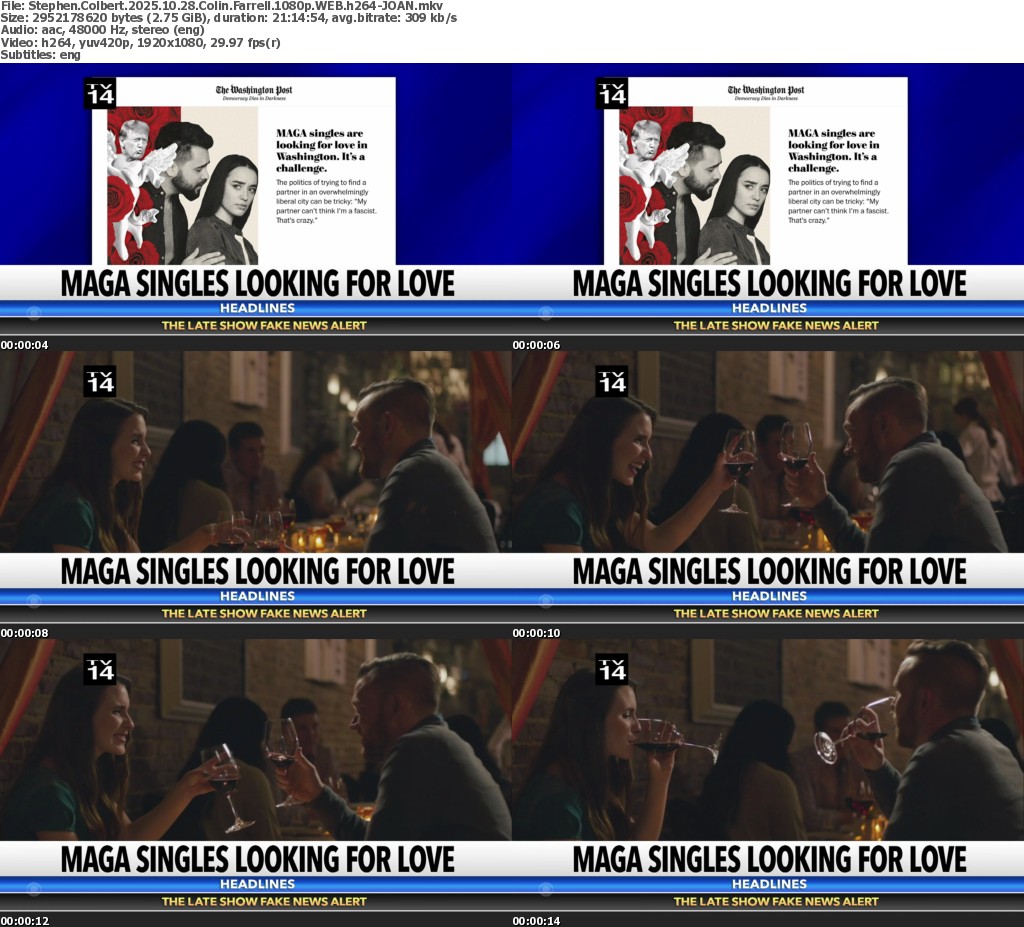Click the 'MAGA SINGLES LOOKING FOR LOVE' banner at 00:00:08
1024x927 pixels.
256,571
